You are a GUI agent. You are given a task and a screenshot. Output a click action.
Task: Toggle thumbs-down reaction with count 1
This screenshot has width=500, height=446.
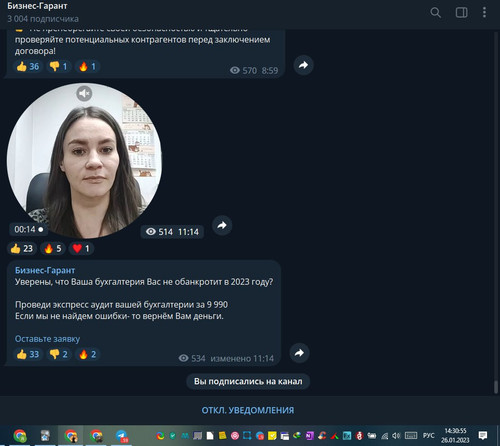coord(58,67)
